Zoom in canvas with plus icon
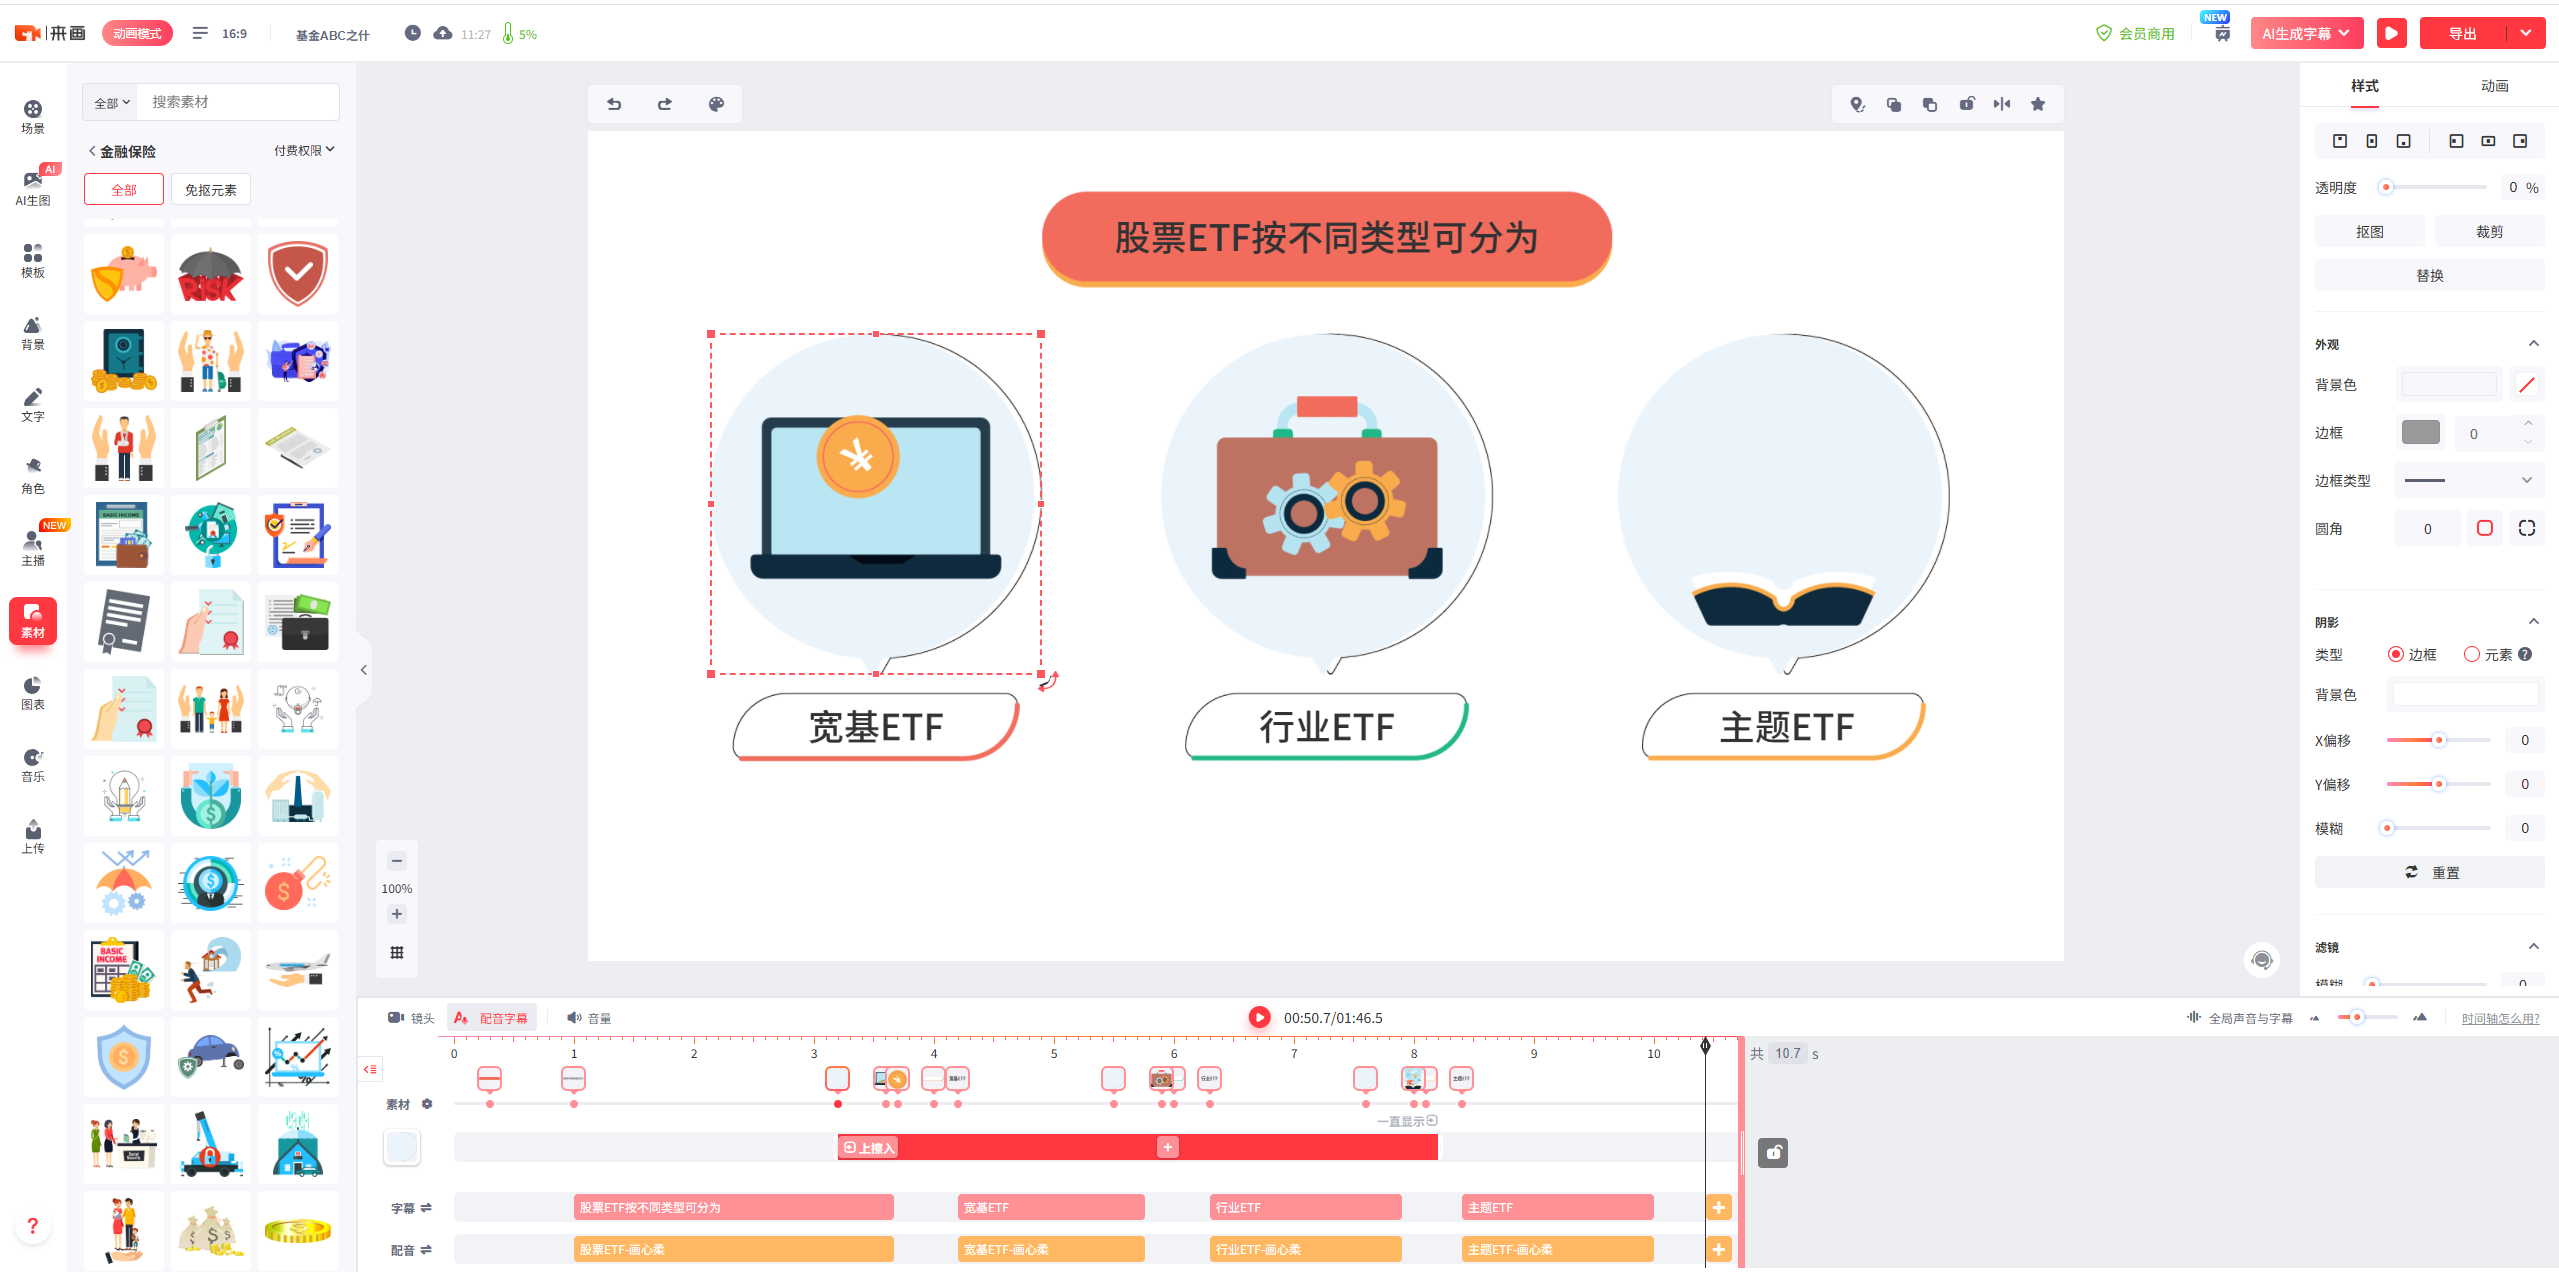Screen dimensions: 2559x1272 click(x=397, y=914)
